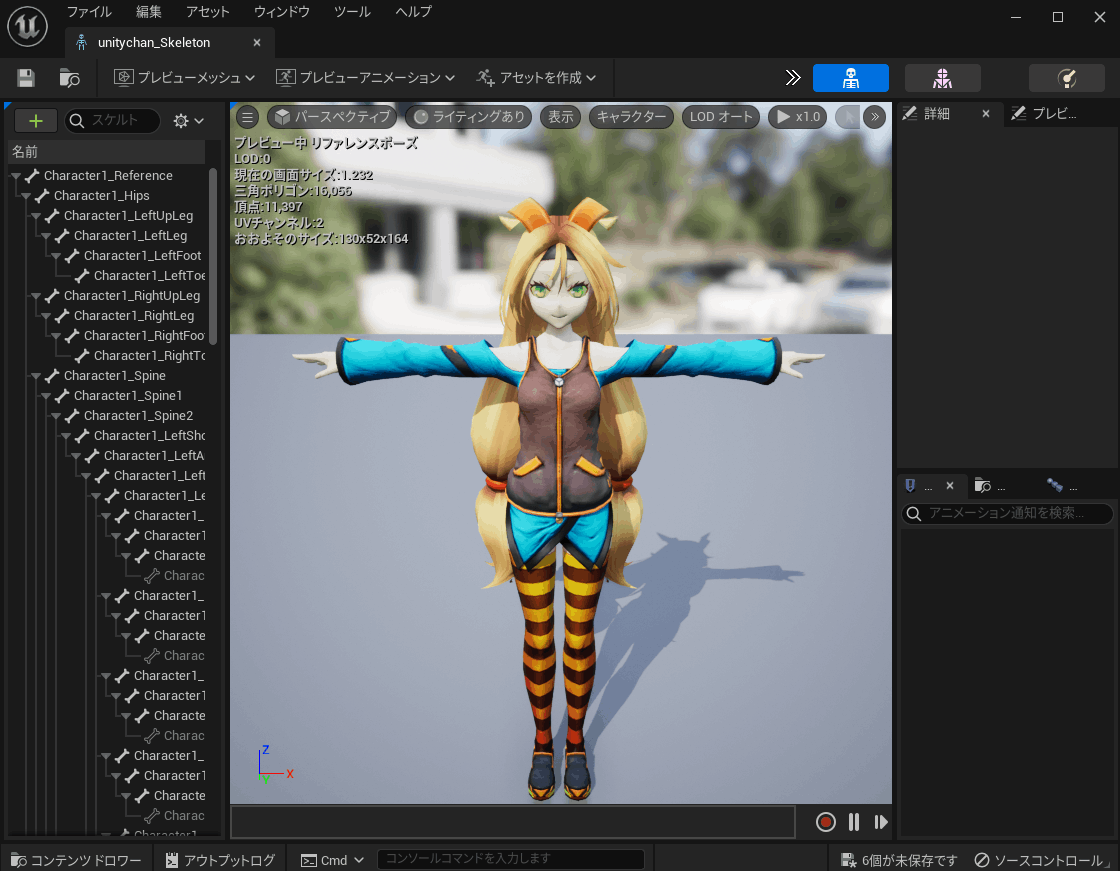Browse to asset in Content Browser icon
This screenshot has height=871, width=1120.
(x=69, y=78)
